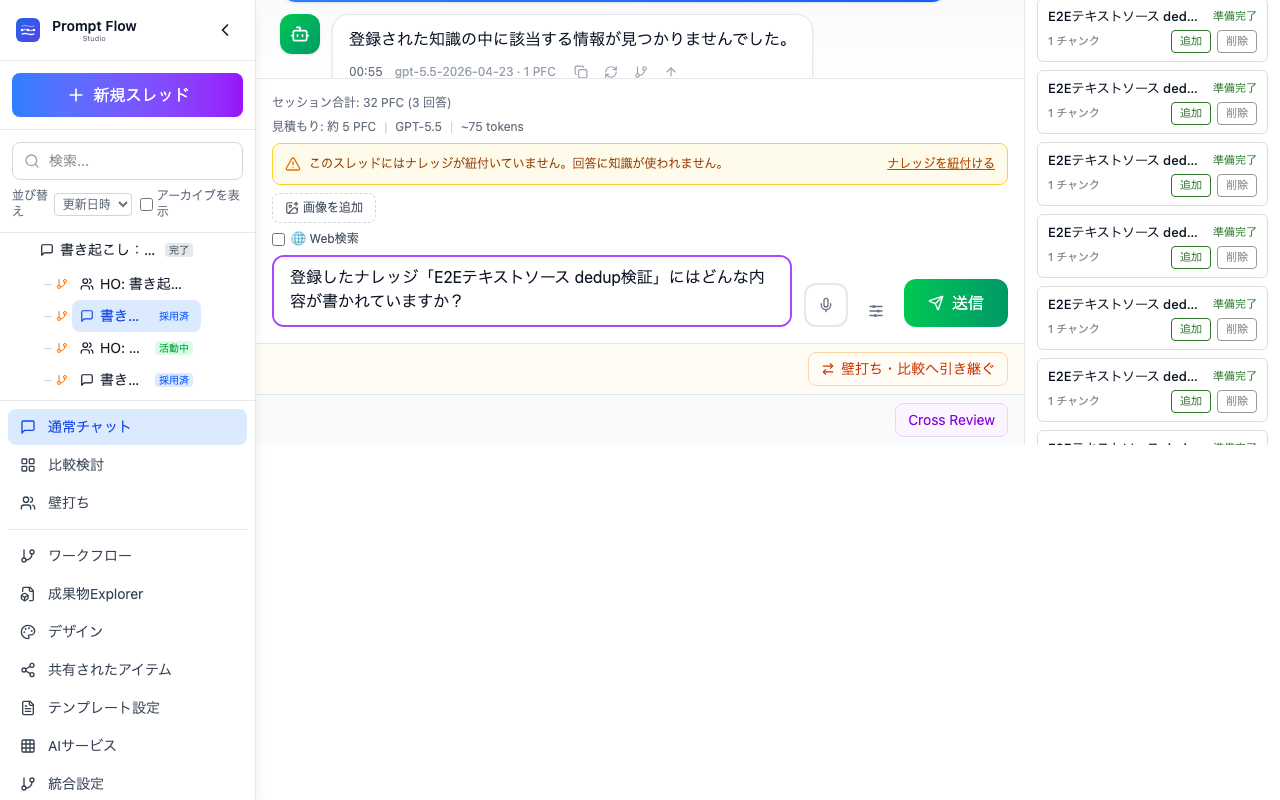Click the share icon for 共有されたアイテム
The height and width of the screenshot is (800, 1280).
pyautogui.click(x=28, y=670)
